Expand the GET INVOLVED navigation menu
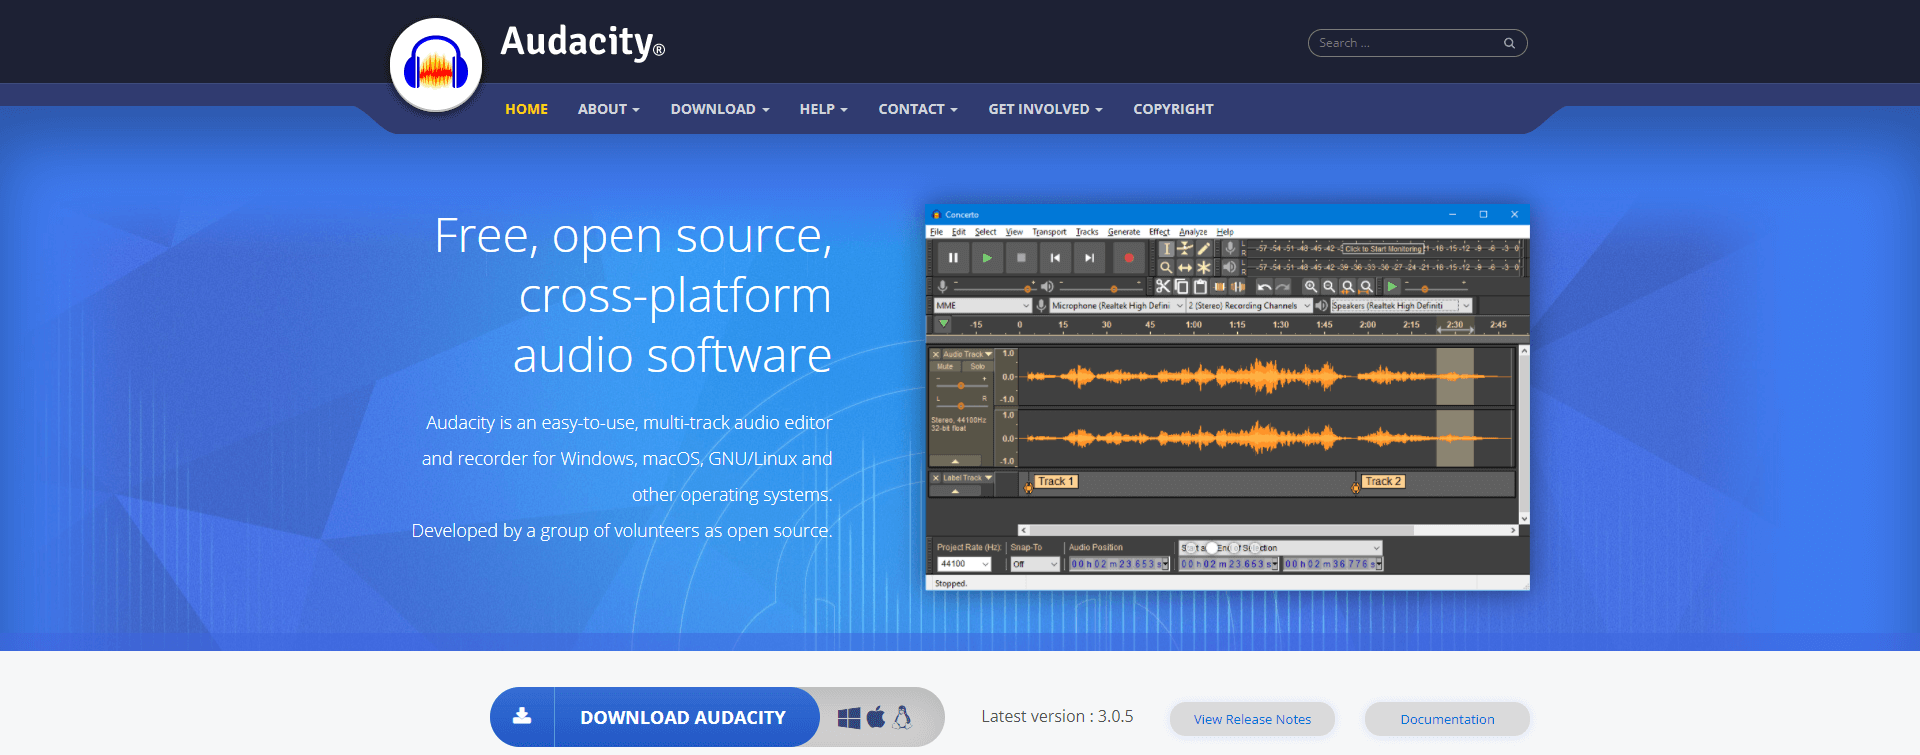This screenshot has height=755, width=1920. click(x=1045, y=109)
